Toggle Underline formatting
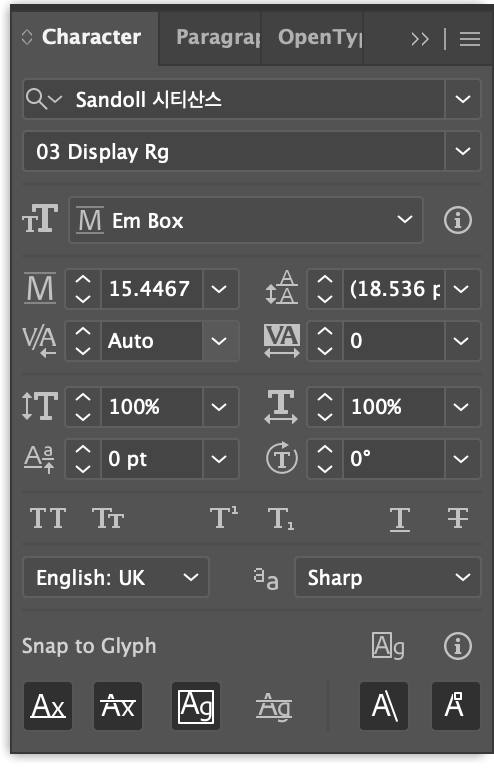494x768 pixels. [x=400, y=519]
